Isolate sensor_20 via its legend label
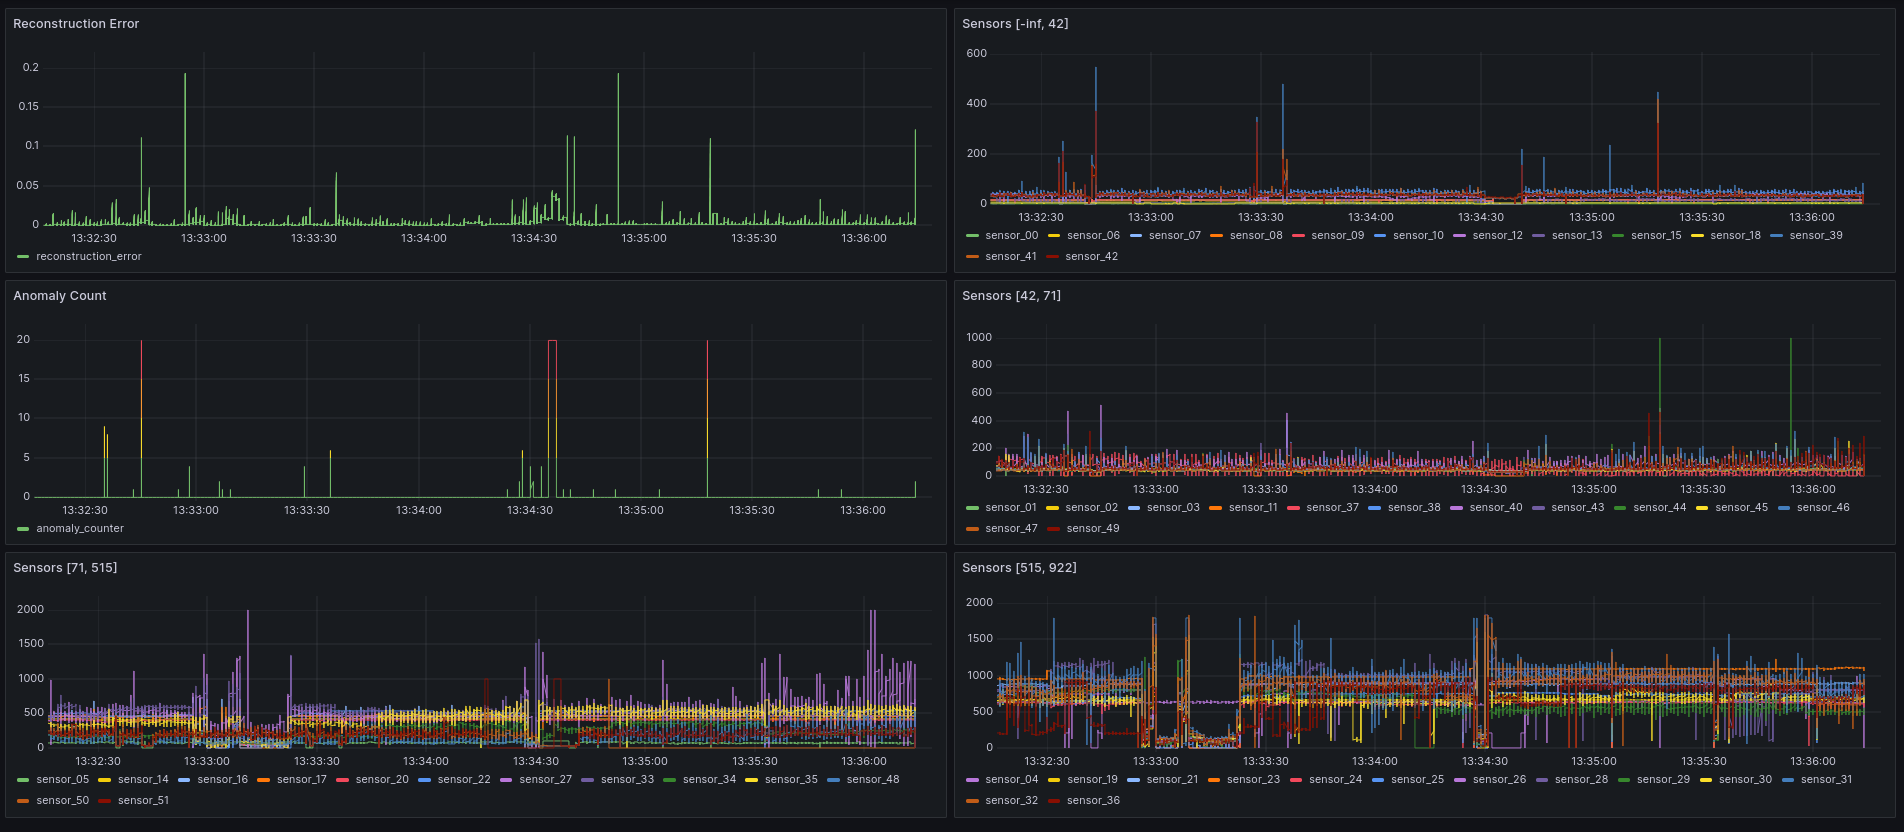The width and height of the screenshot is (1904, 832). (382, 780)
